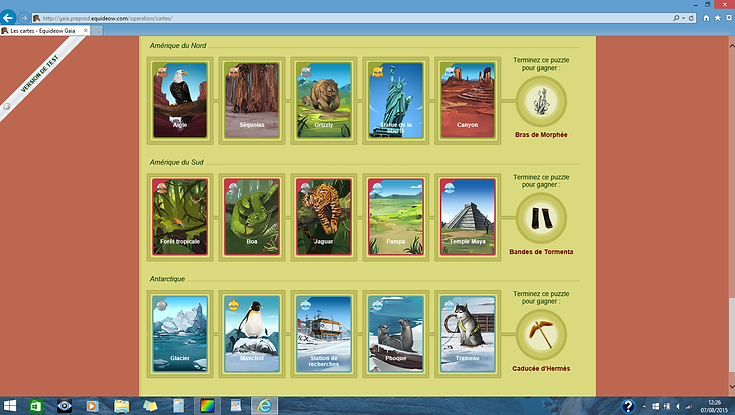Click the Bandes de Tormenta reward icon
The width and height of the screenshot is (735, 415).
(x=541, y=218)
